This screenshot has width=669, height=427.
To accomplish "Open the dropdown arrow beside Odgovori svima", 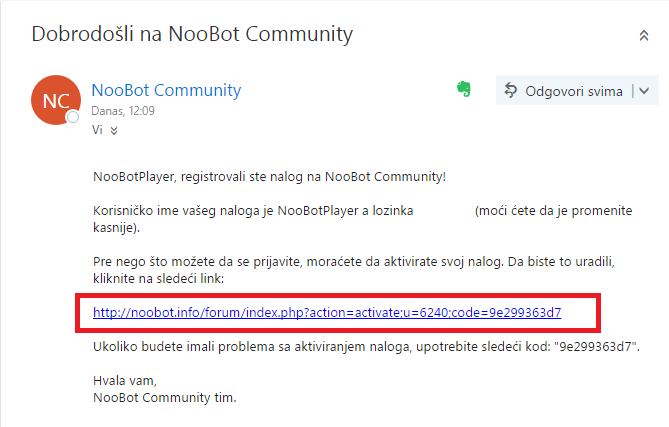I will coord(643,91).
